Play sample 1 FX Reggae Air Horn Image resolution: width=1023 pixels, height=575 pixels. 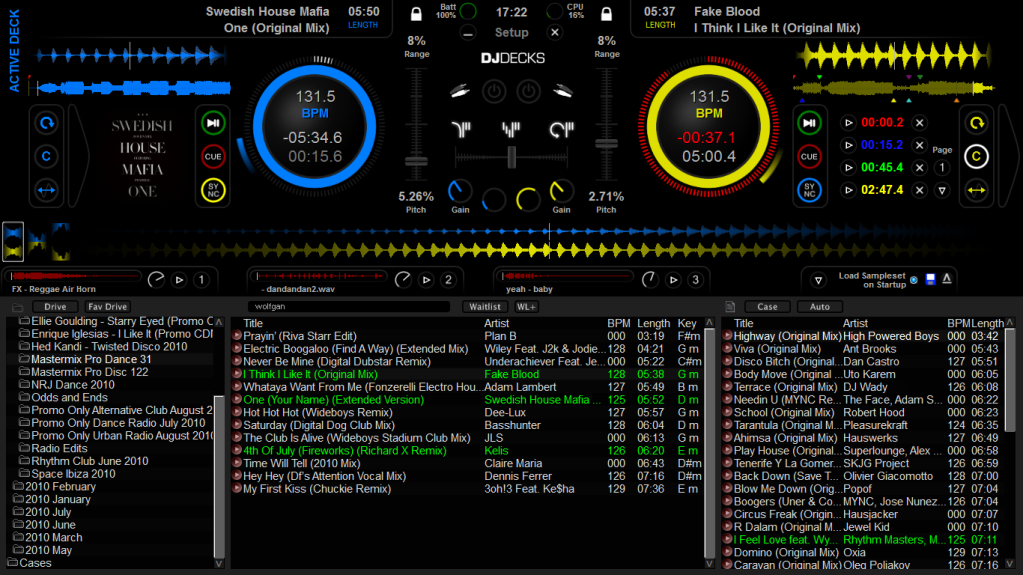coord(179,280)
